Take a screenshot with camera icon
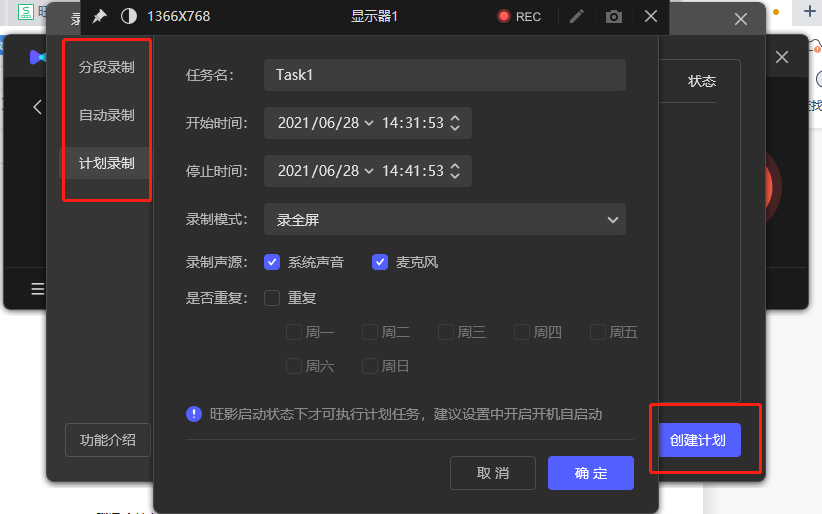Viewport: 822px width, 514px height. (613, 17)
